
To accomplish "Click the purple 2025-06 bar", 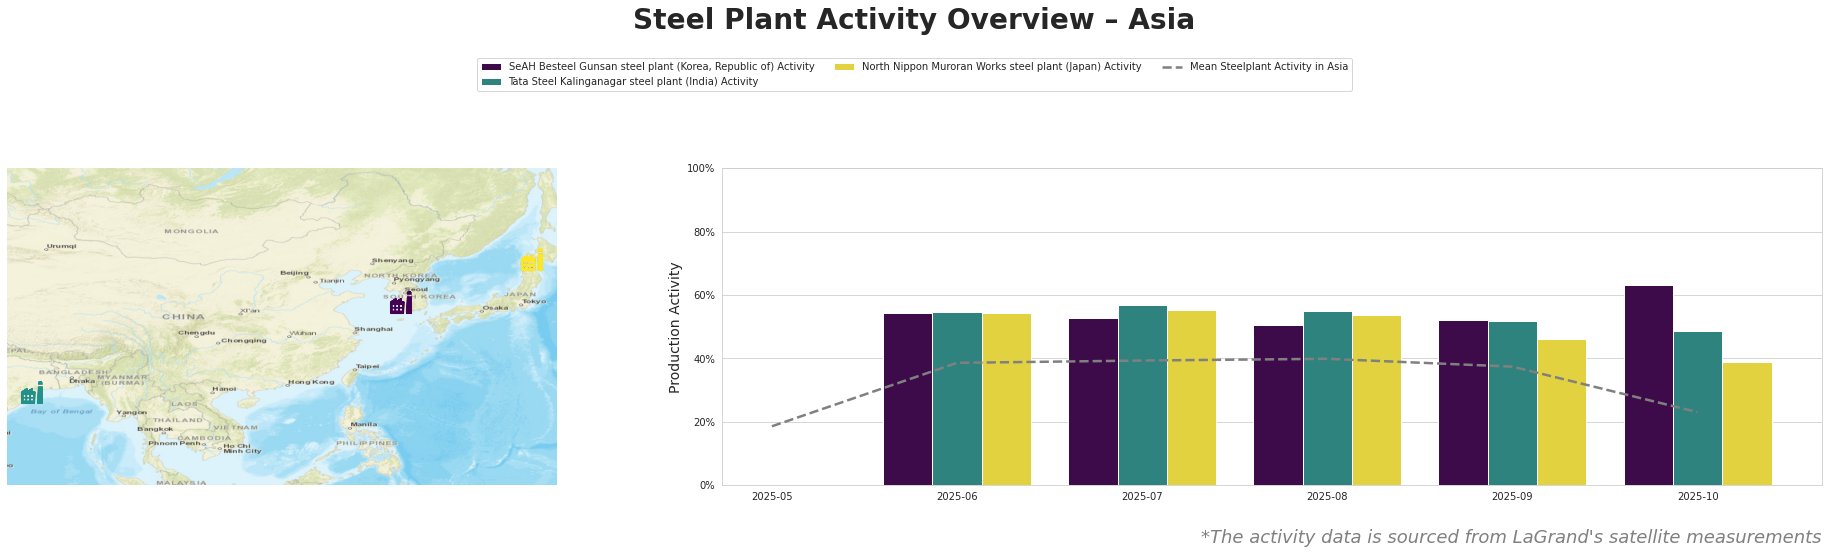I will tap(907, 399).
